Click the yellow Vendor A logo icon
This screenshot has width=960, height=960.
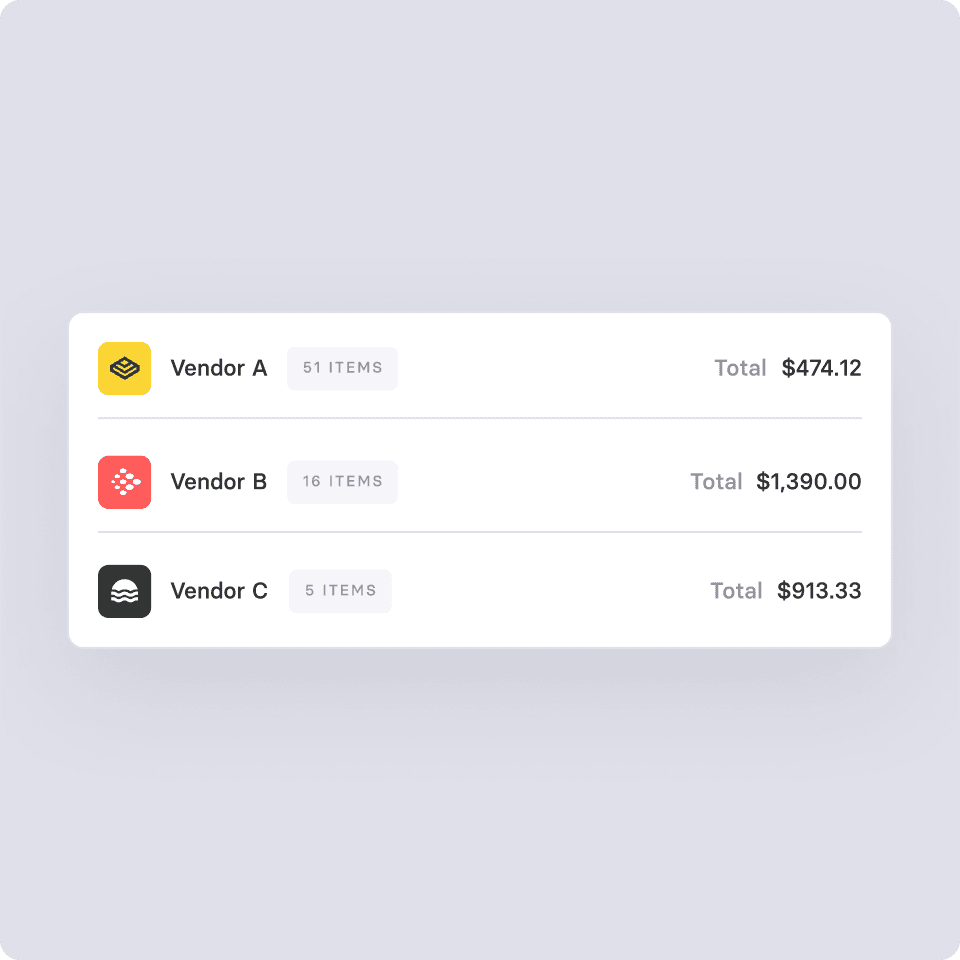pos(124,368)
